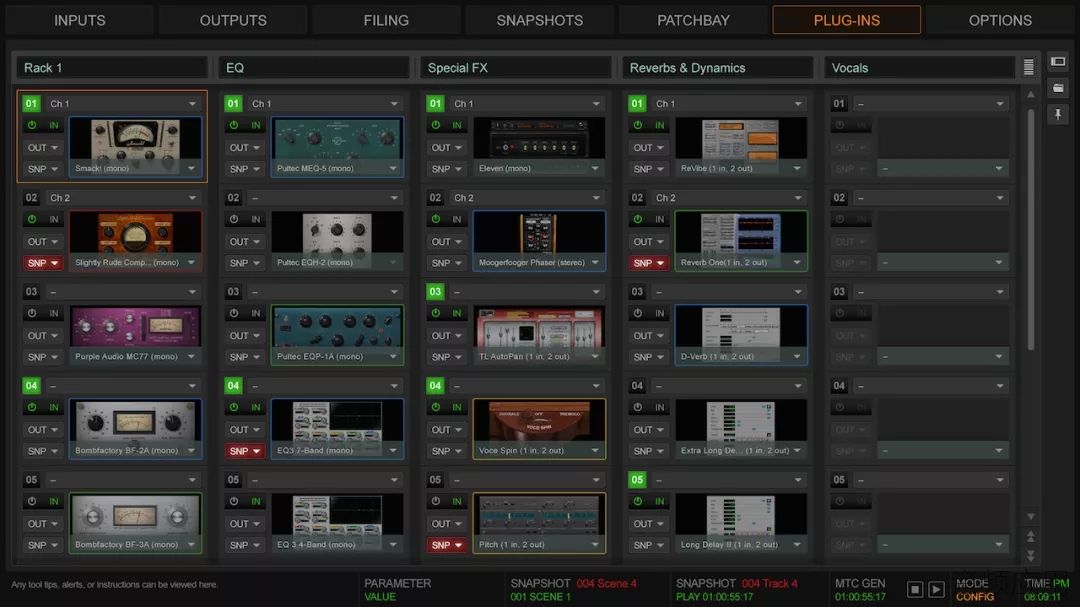Click the rack list view icon beside Vocals
Screen dimensions: 1080x607
[x=1028, y=66]
